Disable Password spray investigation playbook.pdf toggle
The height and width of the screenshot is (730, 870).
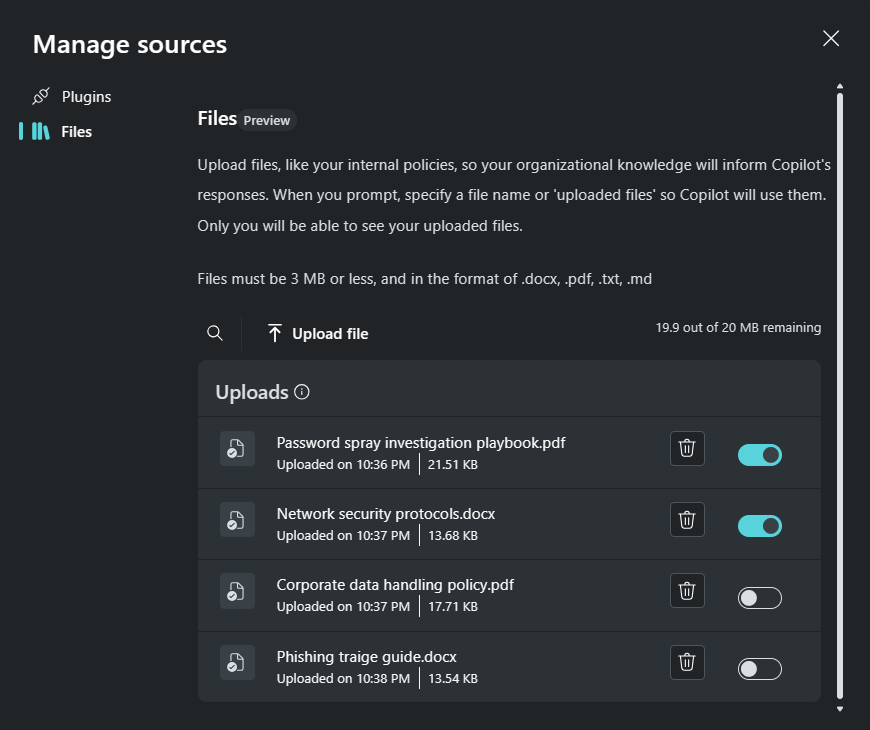pyautogui.click(x=760, y=455)
